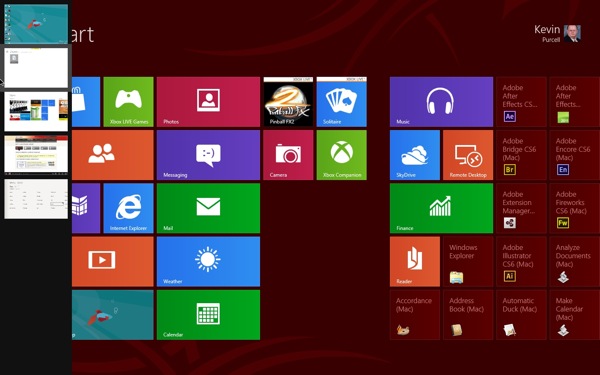Open the Store shopping bag tile
Screen dimensions: 600x375
coord(86,102)
